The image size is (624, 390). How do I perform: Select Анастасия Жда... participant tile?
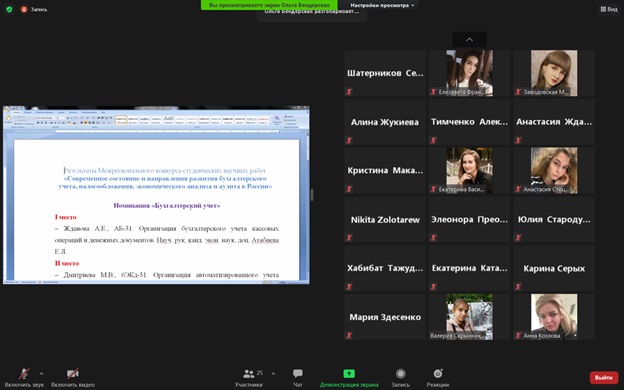point(554,122)
